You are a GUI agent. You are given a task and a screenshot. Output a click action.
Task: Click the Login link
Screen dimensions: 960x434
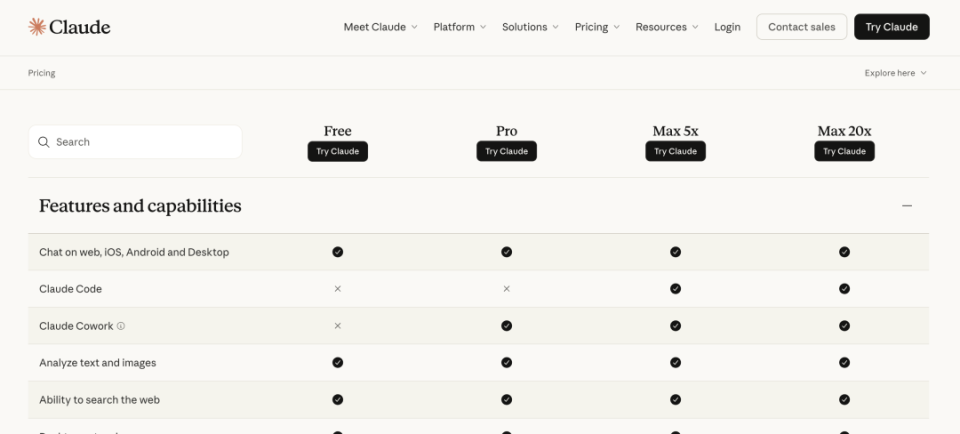727,27
